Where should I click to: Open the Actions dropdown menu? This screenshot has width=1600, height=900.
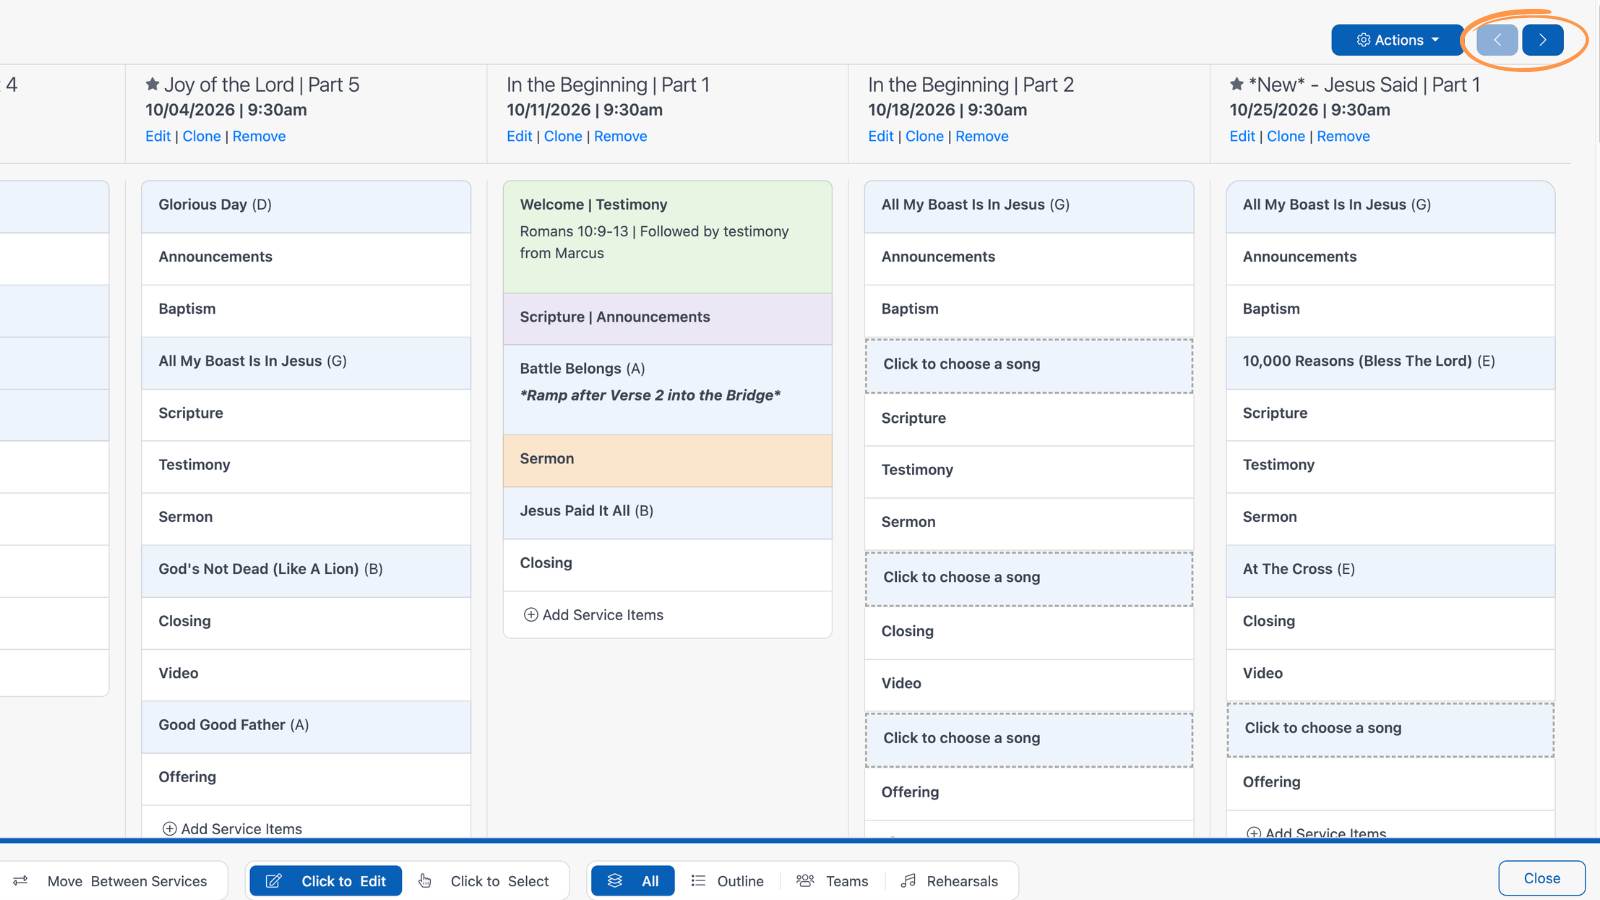click(1397, 40)
